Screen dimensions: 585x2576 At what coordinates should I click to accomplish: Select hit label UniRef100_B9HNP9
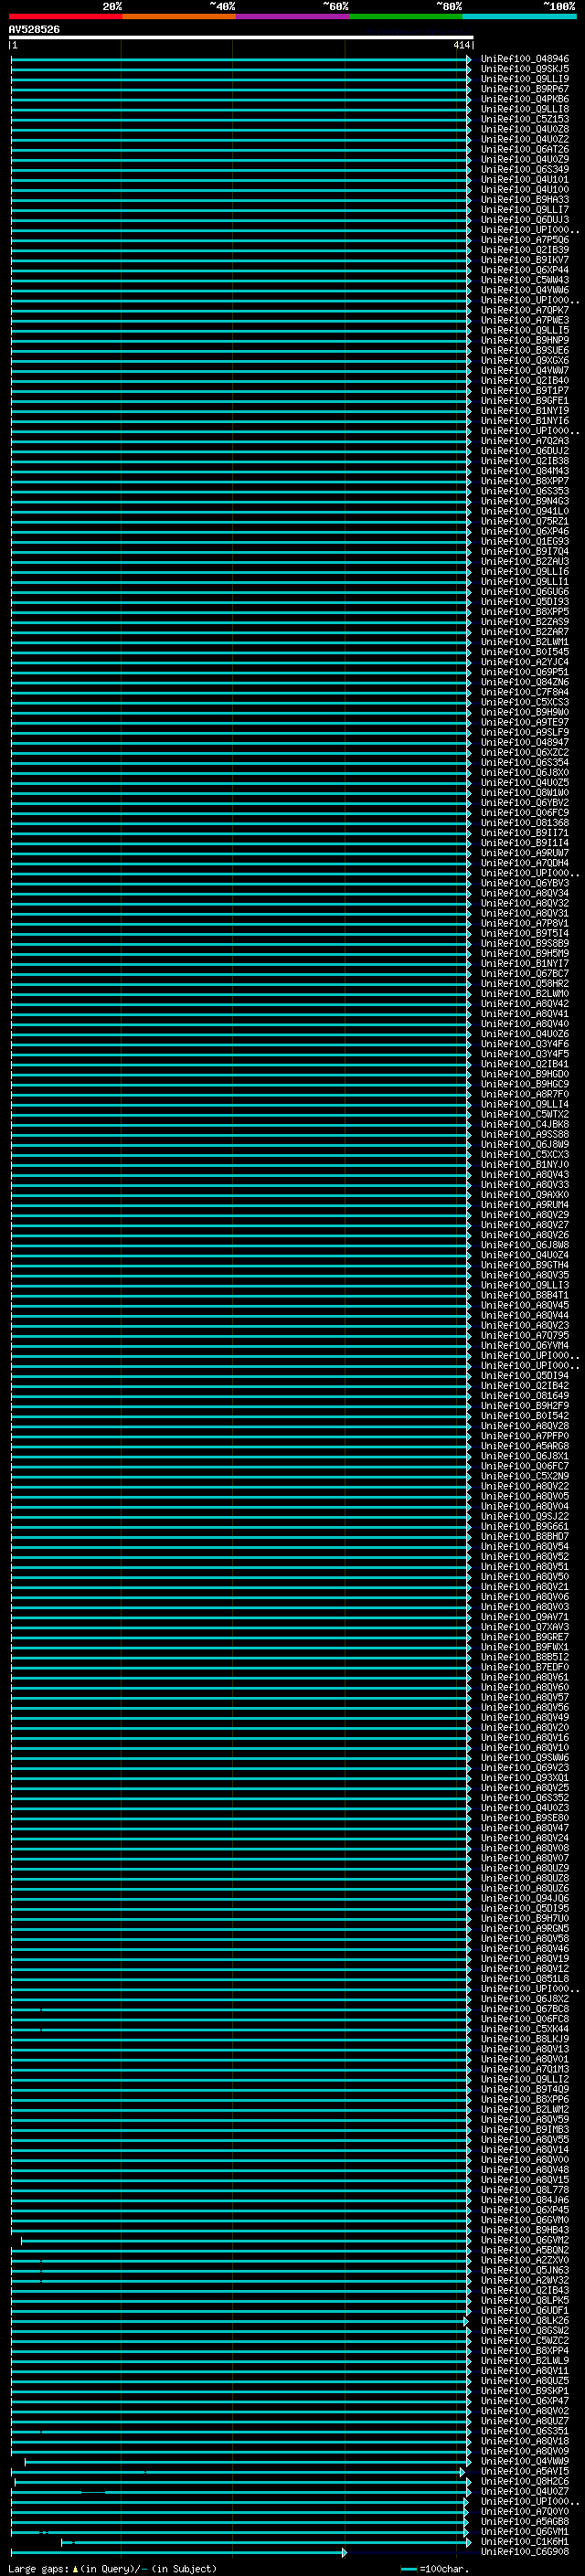point(525,340)
